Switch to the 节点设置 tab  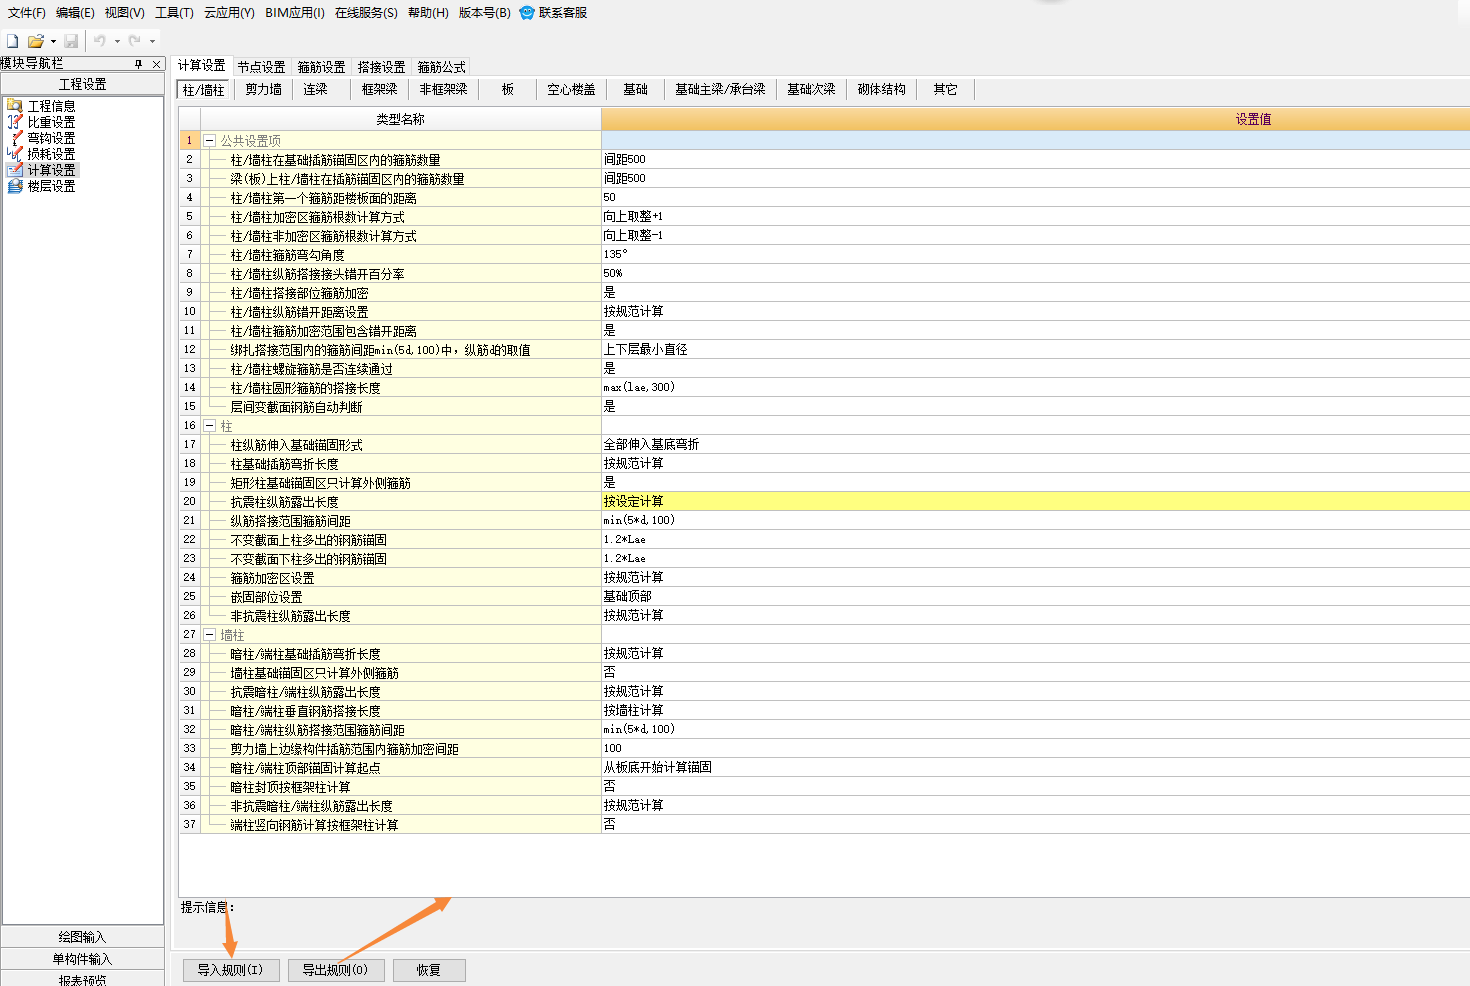tap(261, 67)
